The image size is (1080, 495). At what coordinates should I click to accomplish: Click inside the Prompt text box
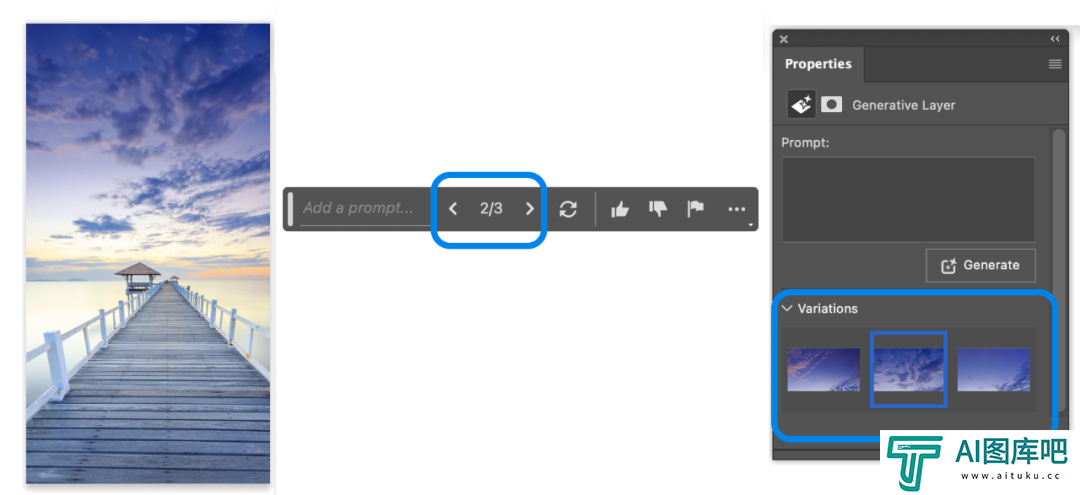pos(908,199)
